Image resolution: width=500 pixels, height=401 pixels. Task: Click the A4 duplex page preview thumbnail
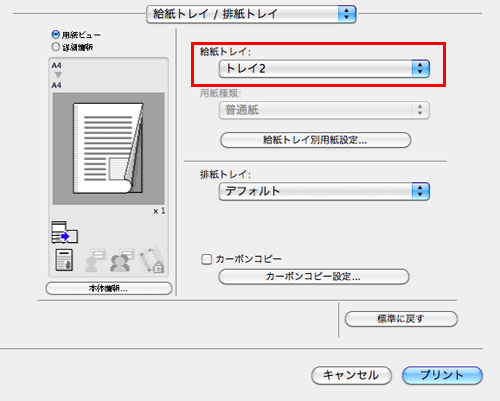108,148
